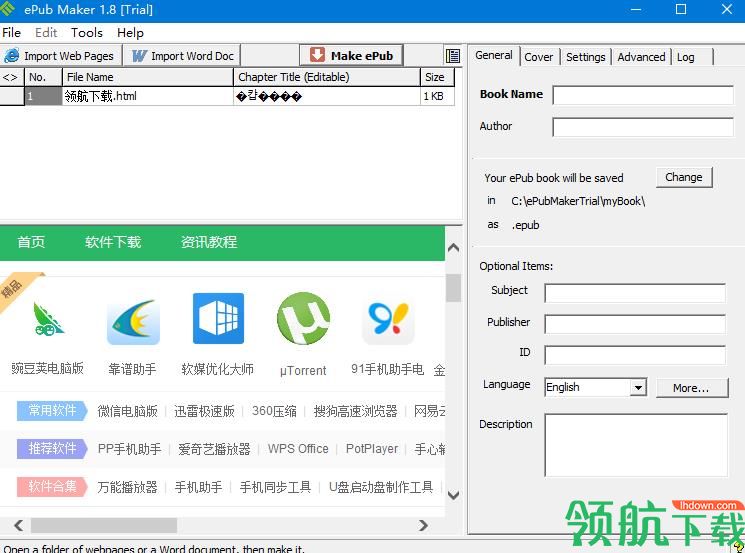Click the 微信电脑版 link
Image resolution: width=745 pixels, height=553 pixels.
pos(127,411)
